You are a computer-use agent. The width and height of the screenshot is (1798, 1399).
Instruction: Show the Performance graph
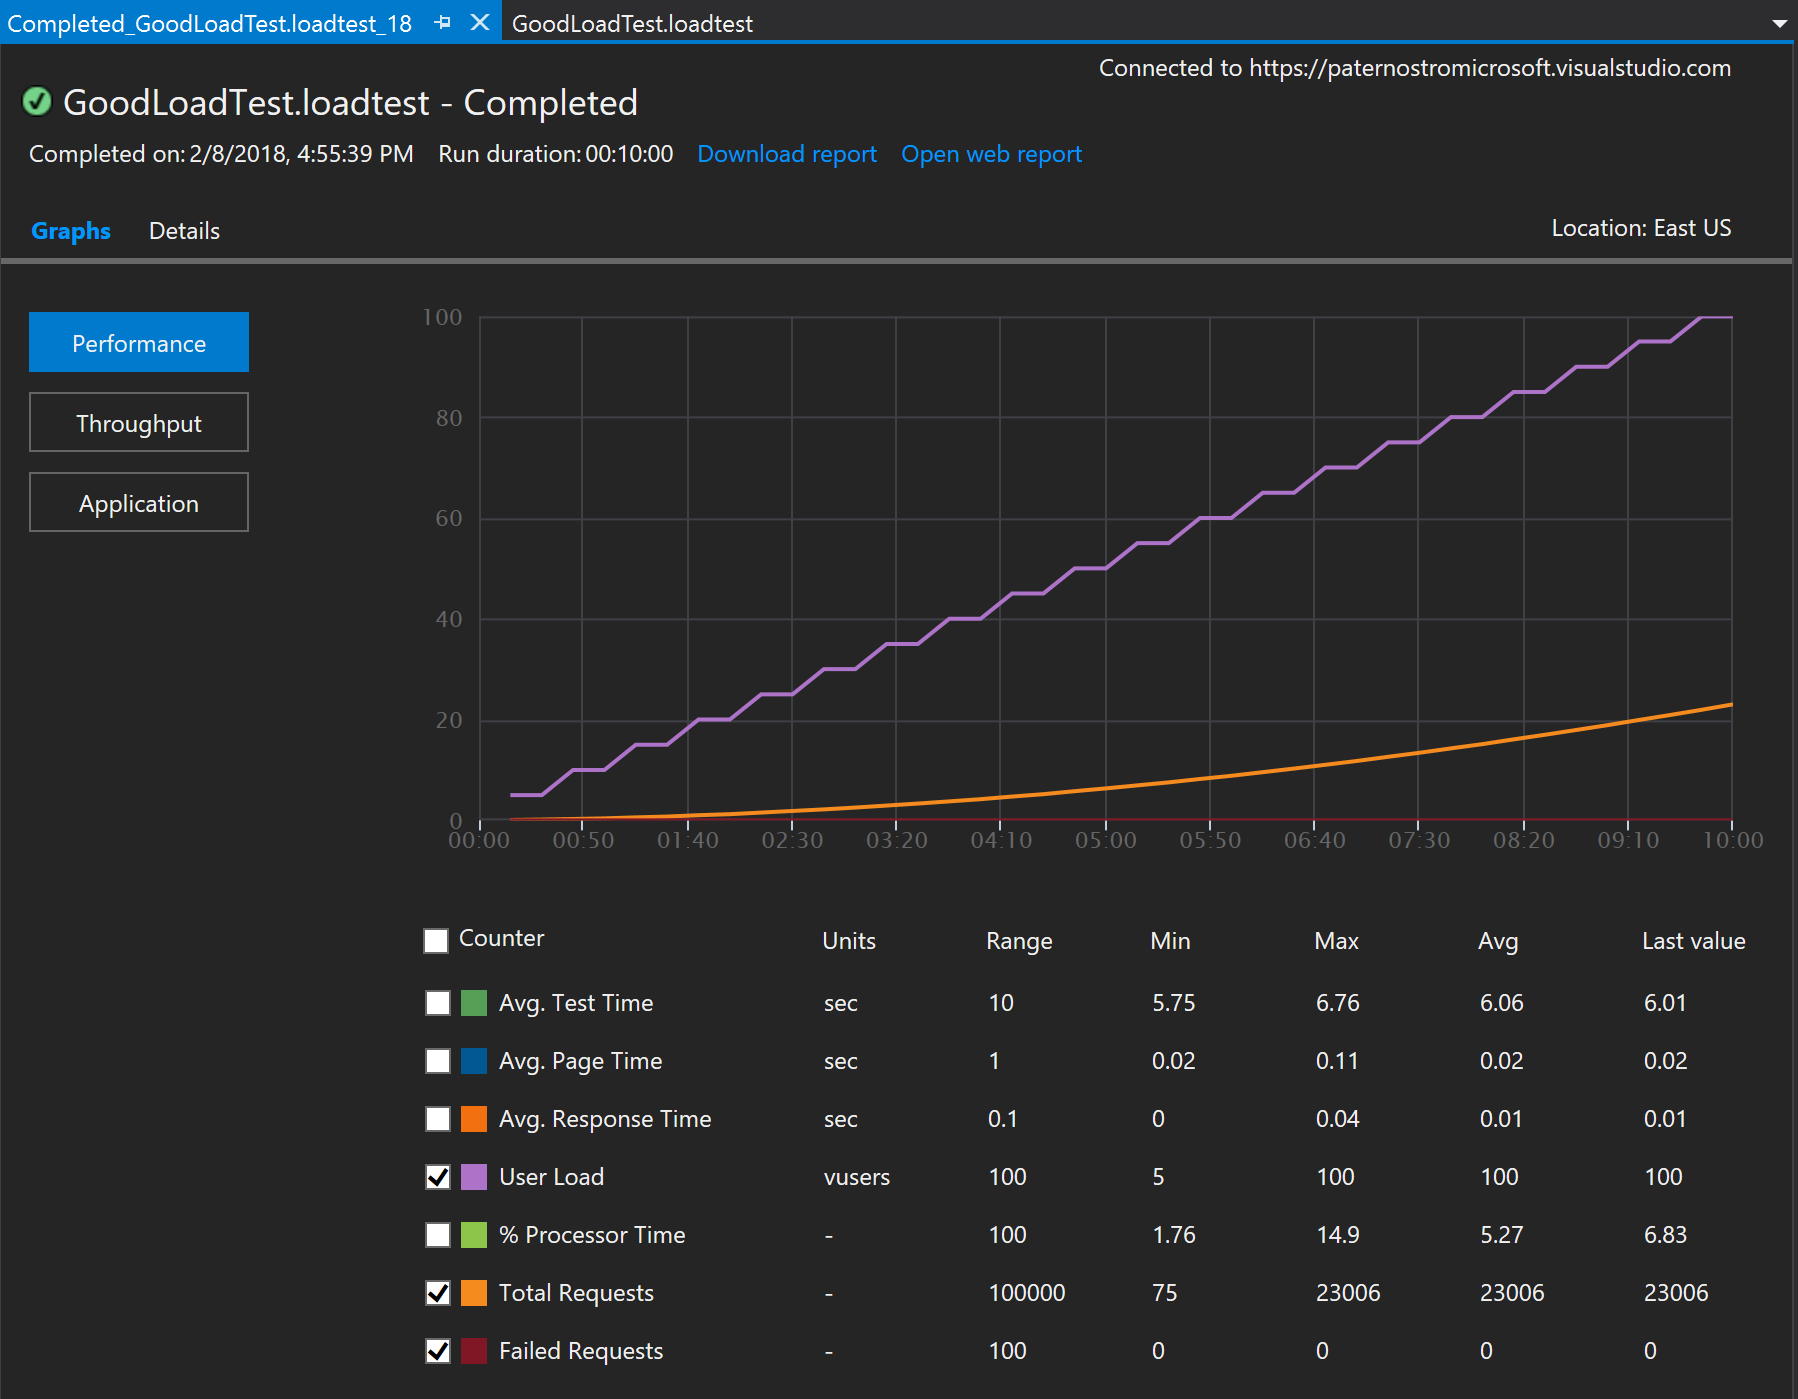click(139, 342)
